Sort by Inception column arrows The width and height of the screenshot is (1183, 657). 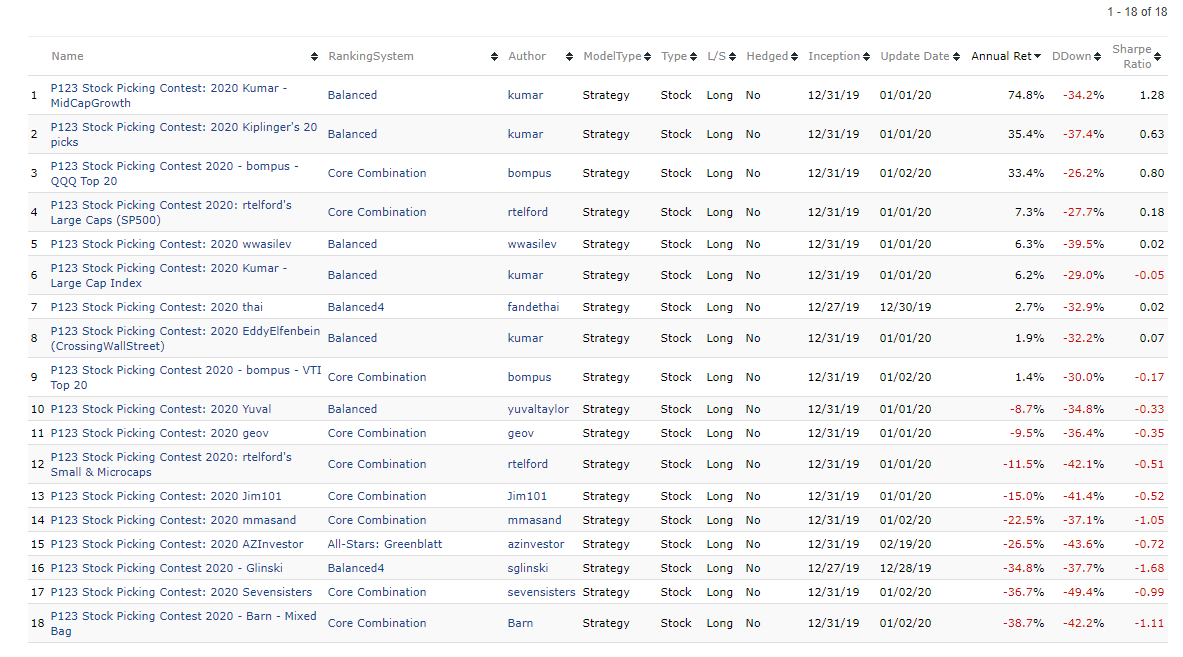(866, 57)
